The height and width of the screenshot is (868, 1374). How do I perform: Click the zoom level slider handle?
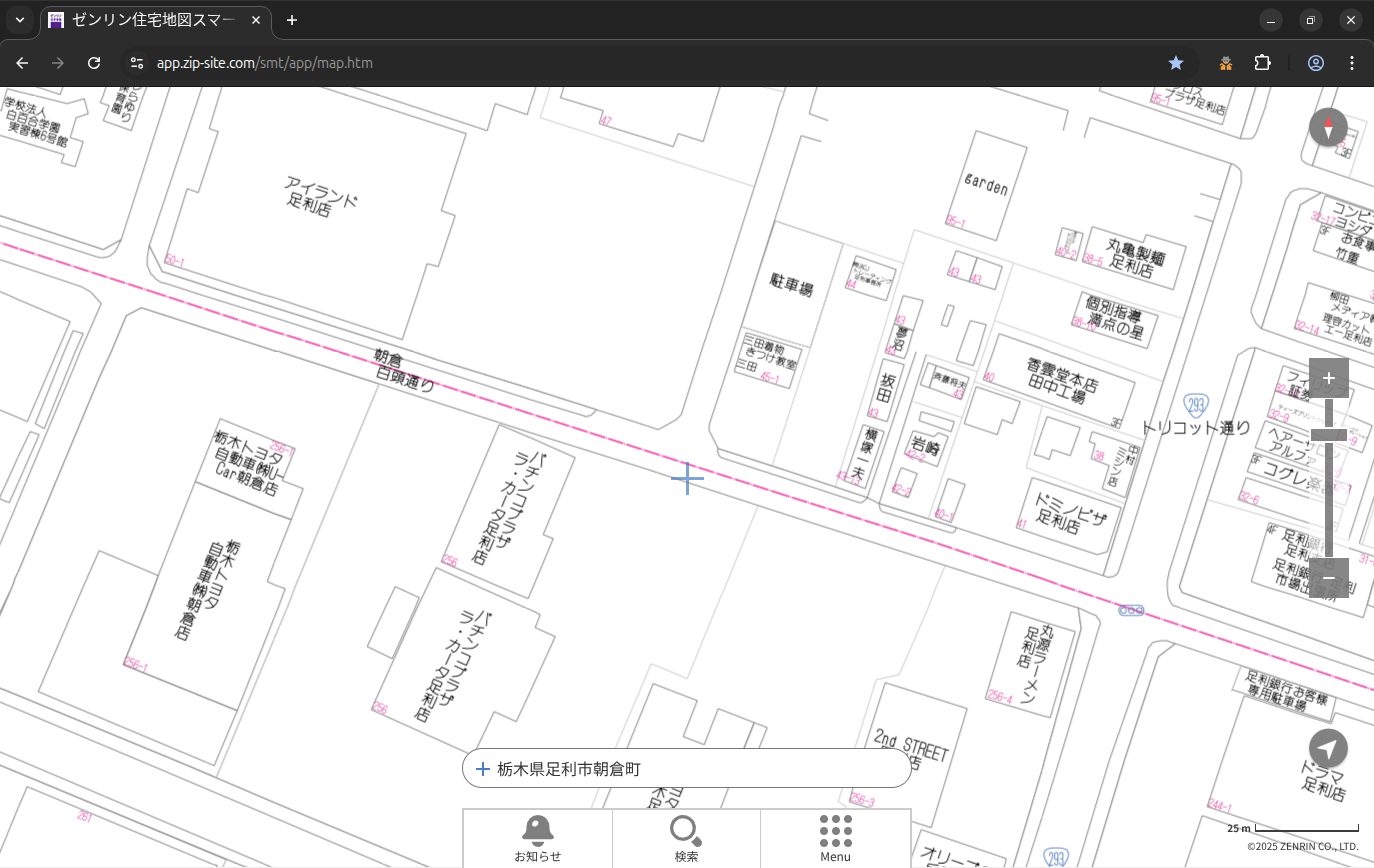point(1328,434)
